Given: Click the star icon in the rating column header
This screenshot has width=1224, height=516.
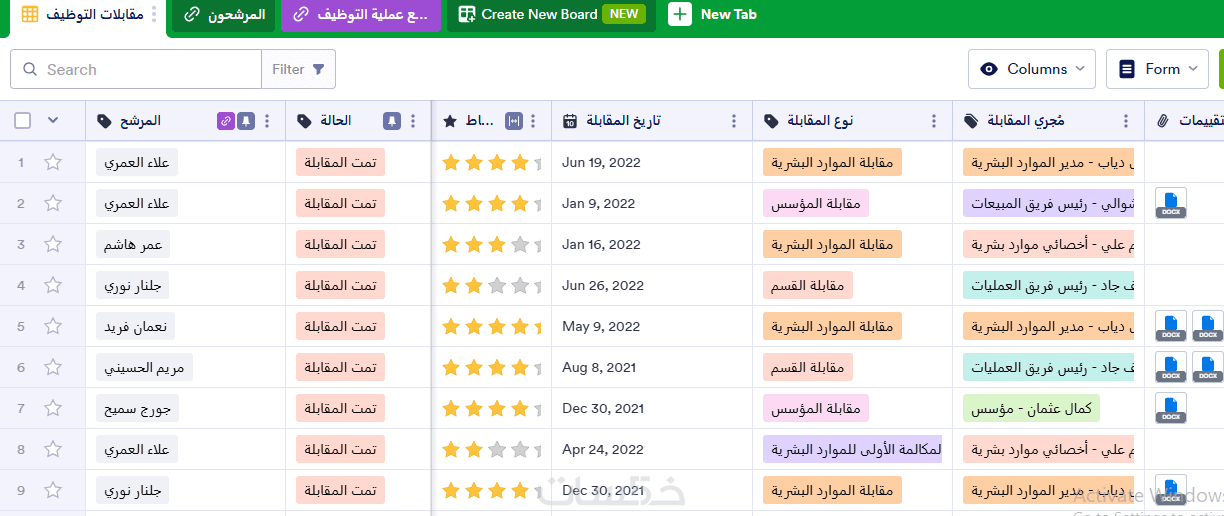Looking at the screenshot, I should point(450,121).
